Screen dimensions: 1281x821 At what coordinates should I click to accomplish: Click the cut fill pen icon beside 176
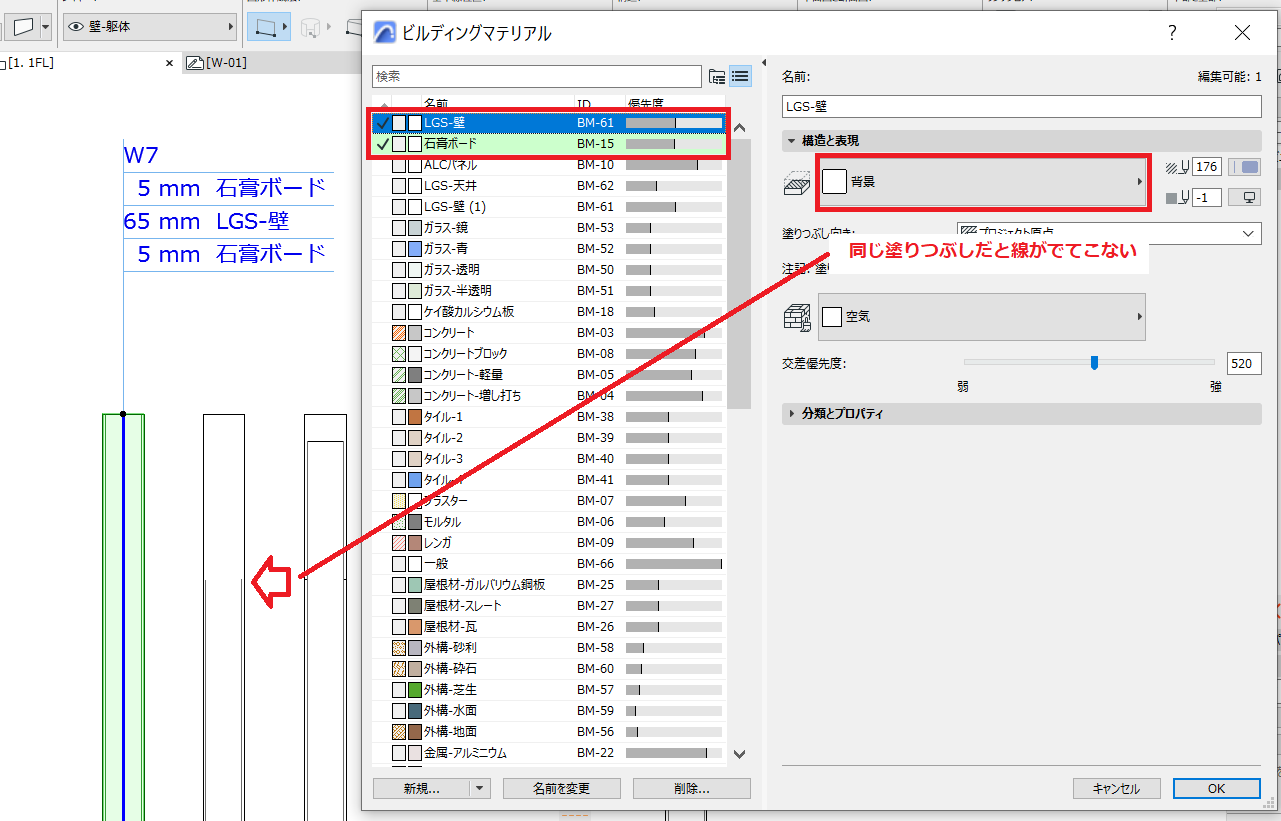coord(1176,167)
